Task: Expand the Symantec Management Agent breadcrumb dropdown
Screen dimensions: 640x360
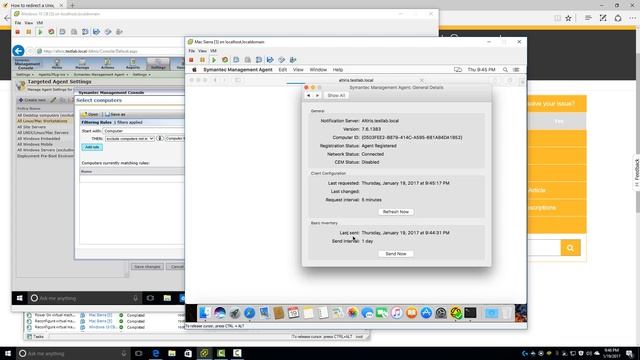Action: click(x=101, y=75)
